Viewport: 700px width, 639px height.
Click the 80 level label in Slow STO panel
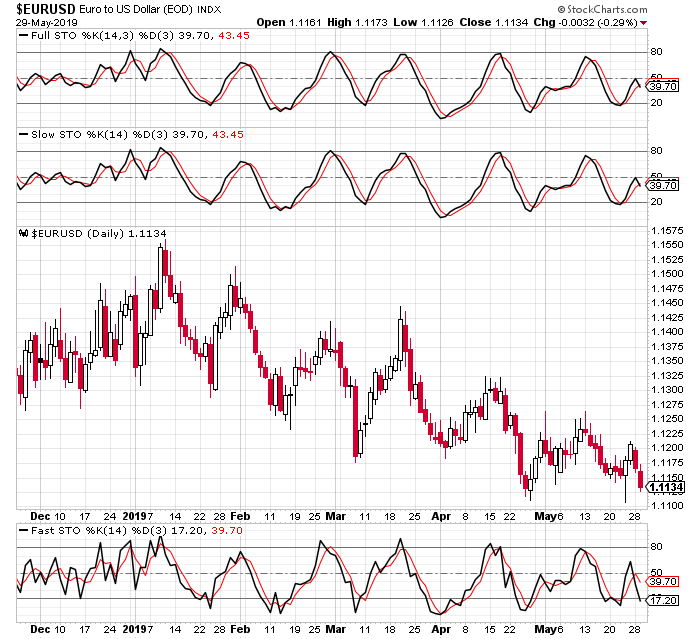tap(656, 150)
